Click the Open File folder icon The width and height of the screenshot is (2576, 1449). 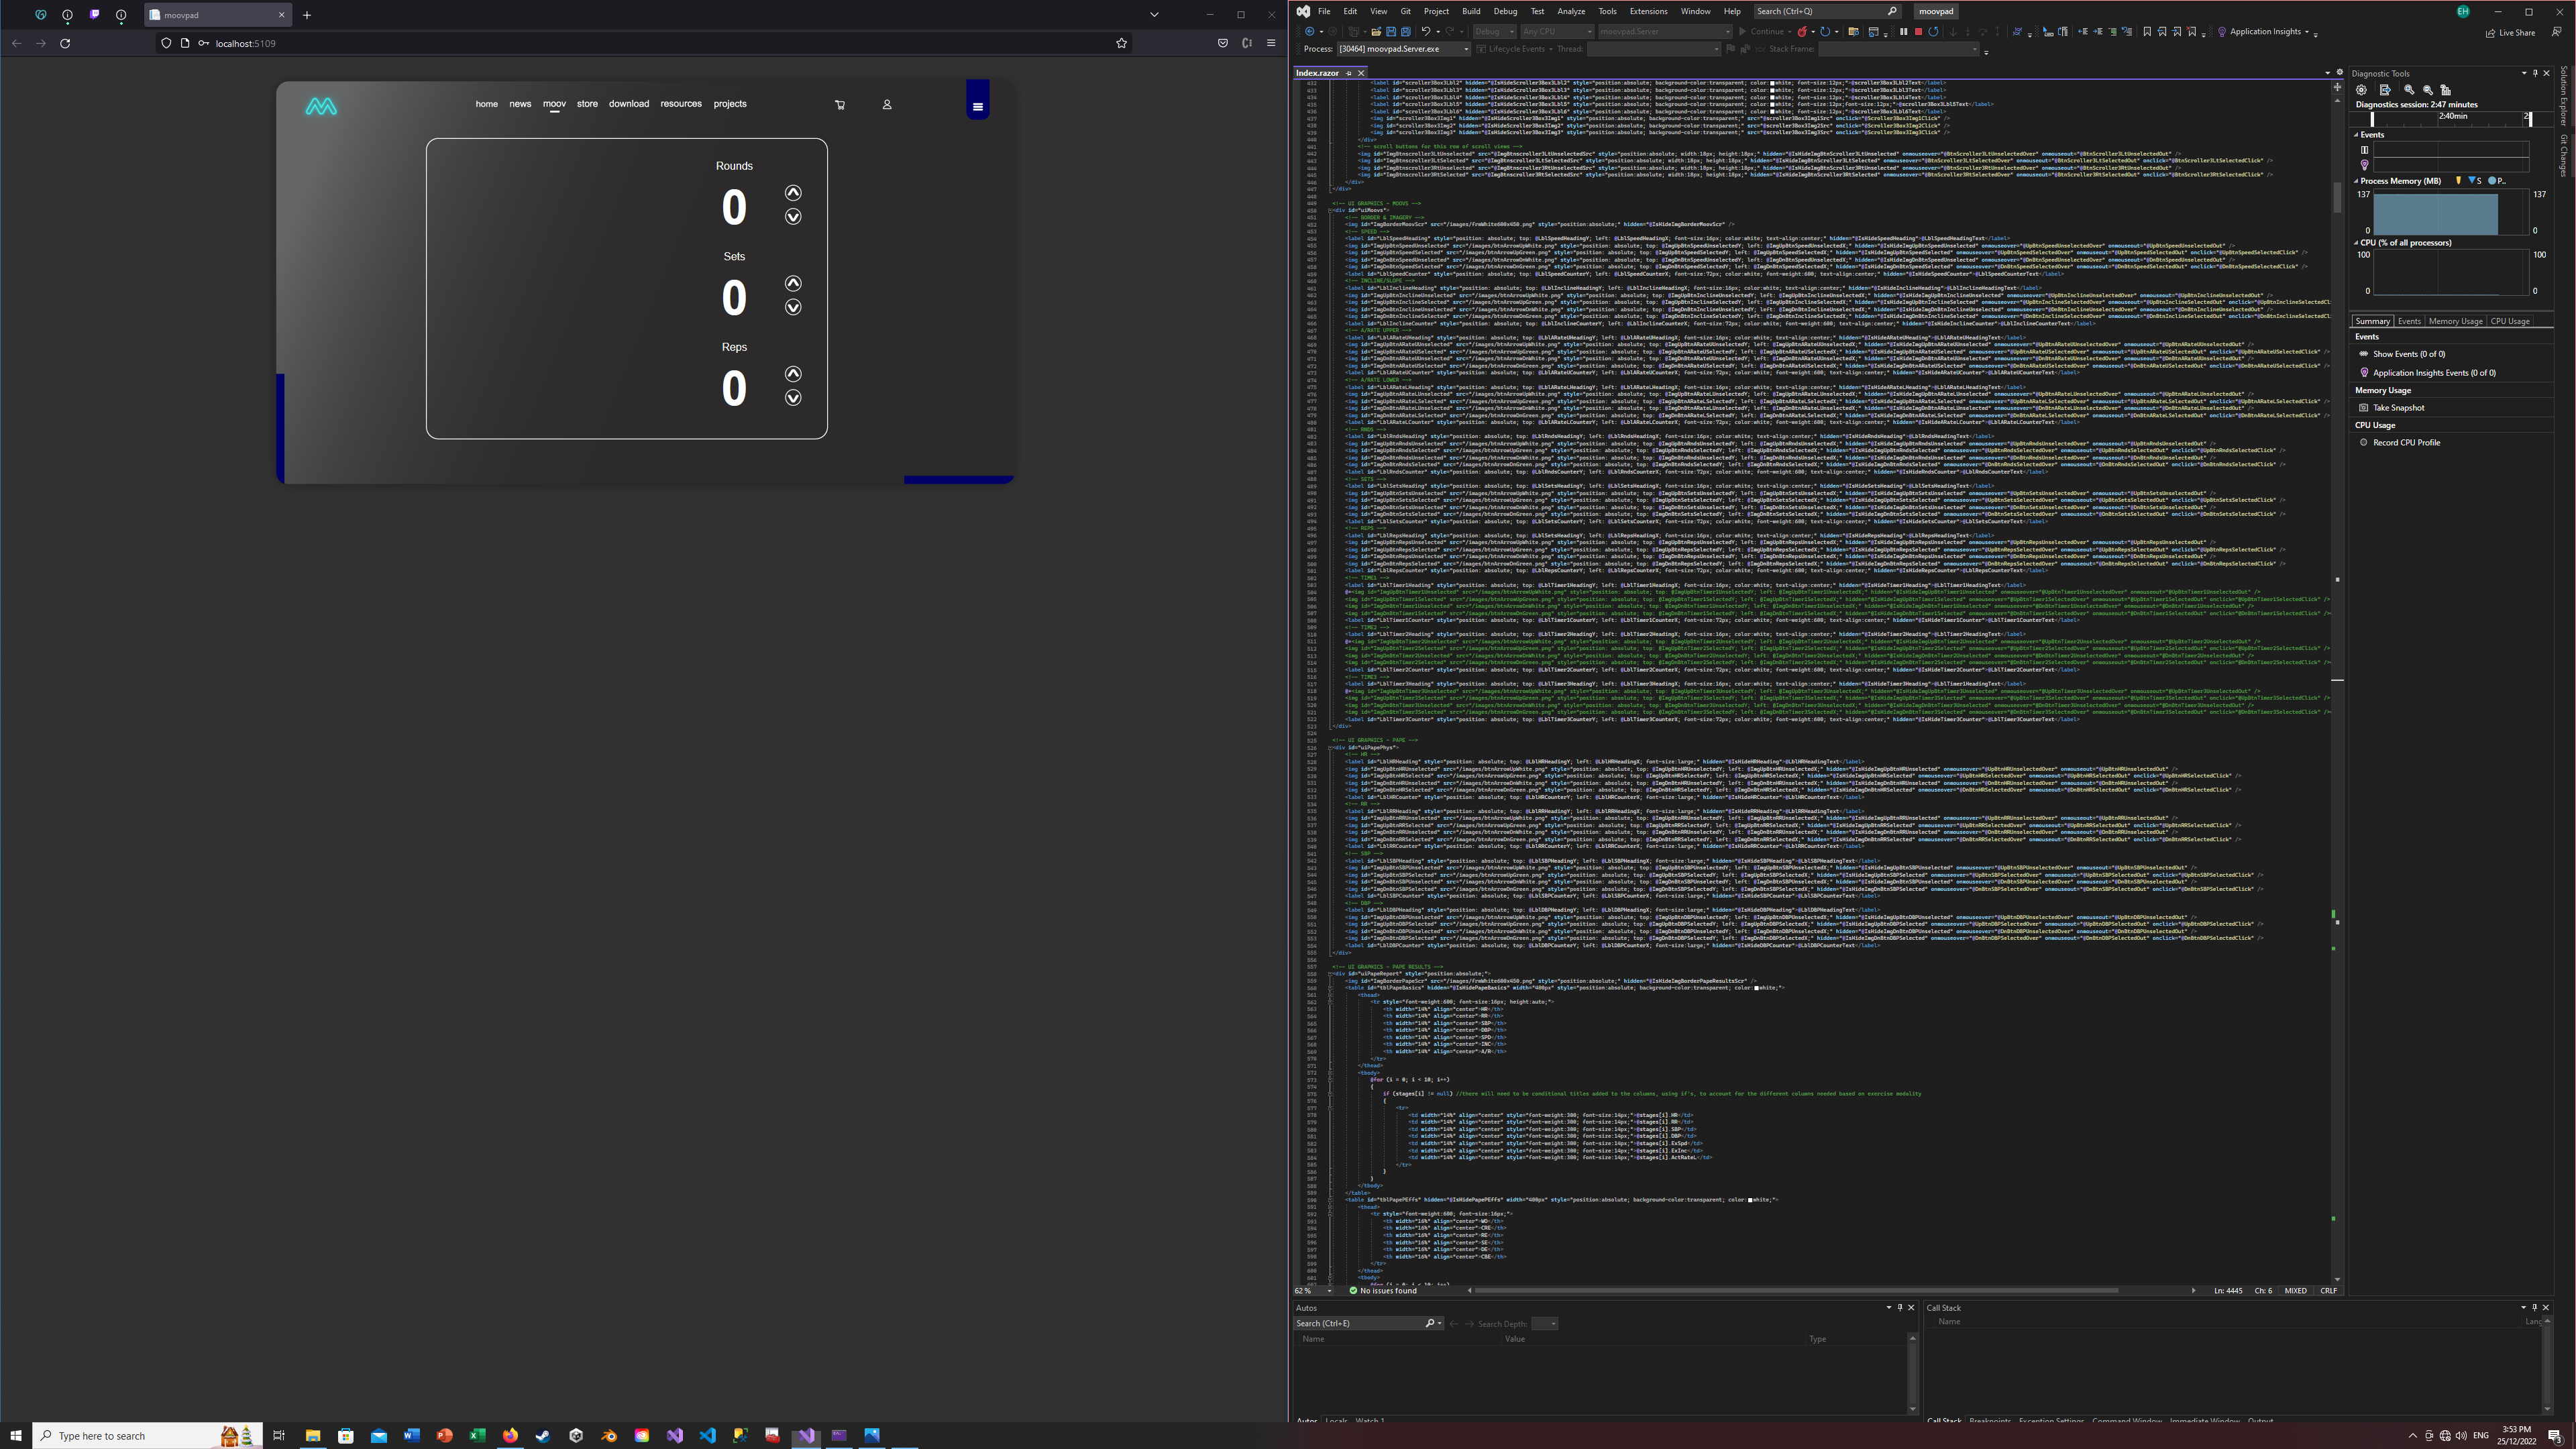point(1376,32)
